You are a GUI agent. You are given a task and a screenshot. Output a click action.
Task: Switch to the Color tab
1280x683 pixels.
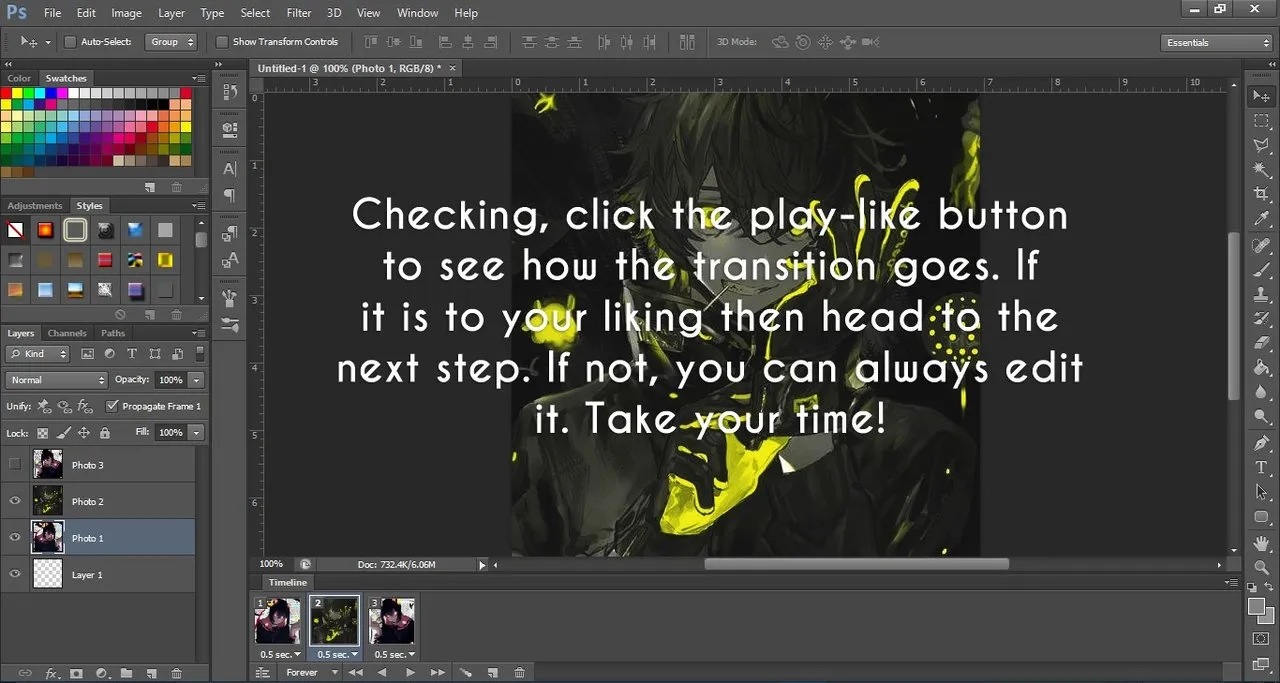pos(19,78)
